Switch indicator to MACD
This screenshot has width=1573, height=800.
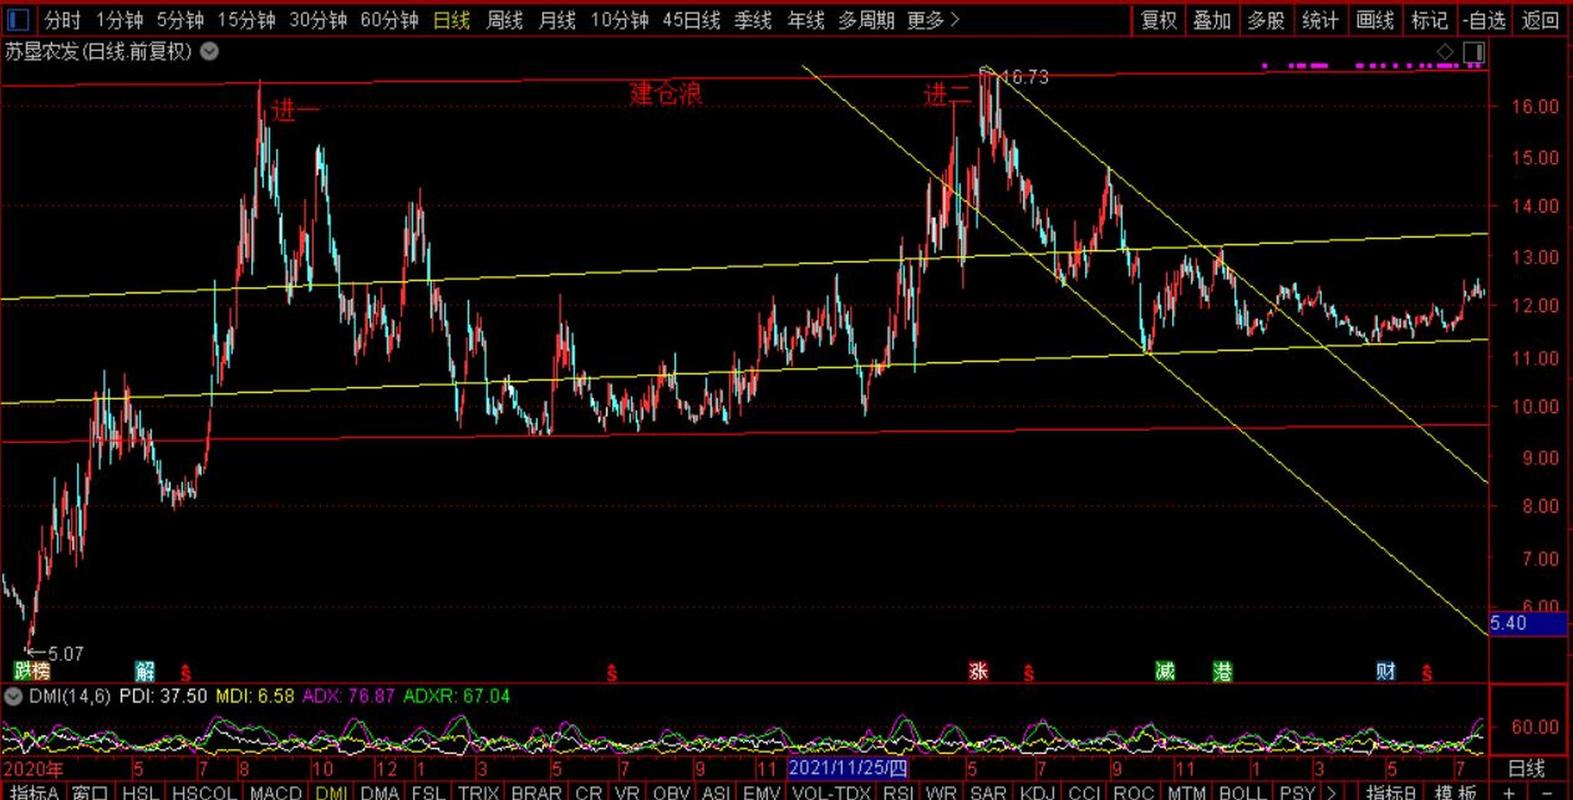click(275, 792)
